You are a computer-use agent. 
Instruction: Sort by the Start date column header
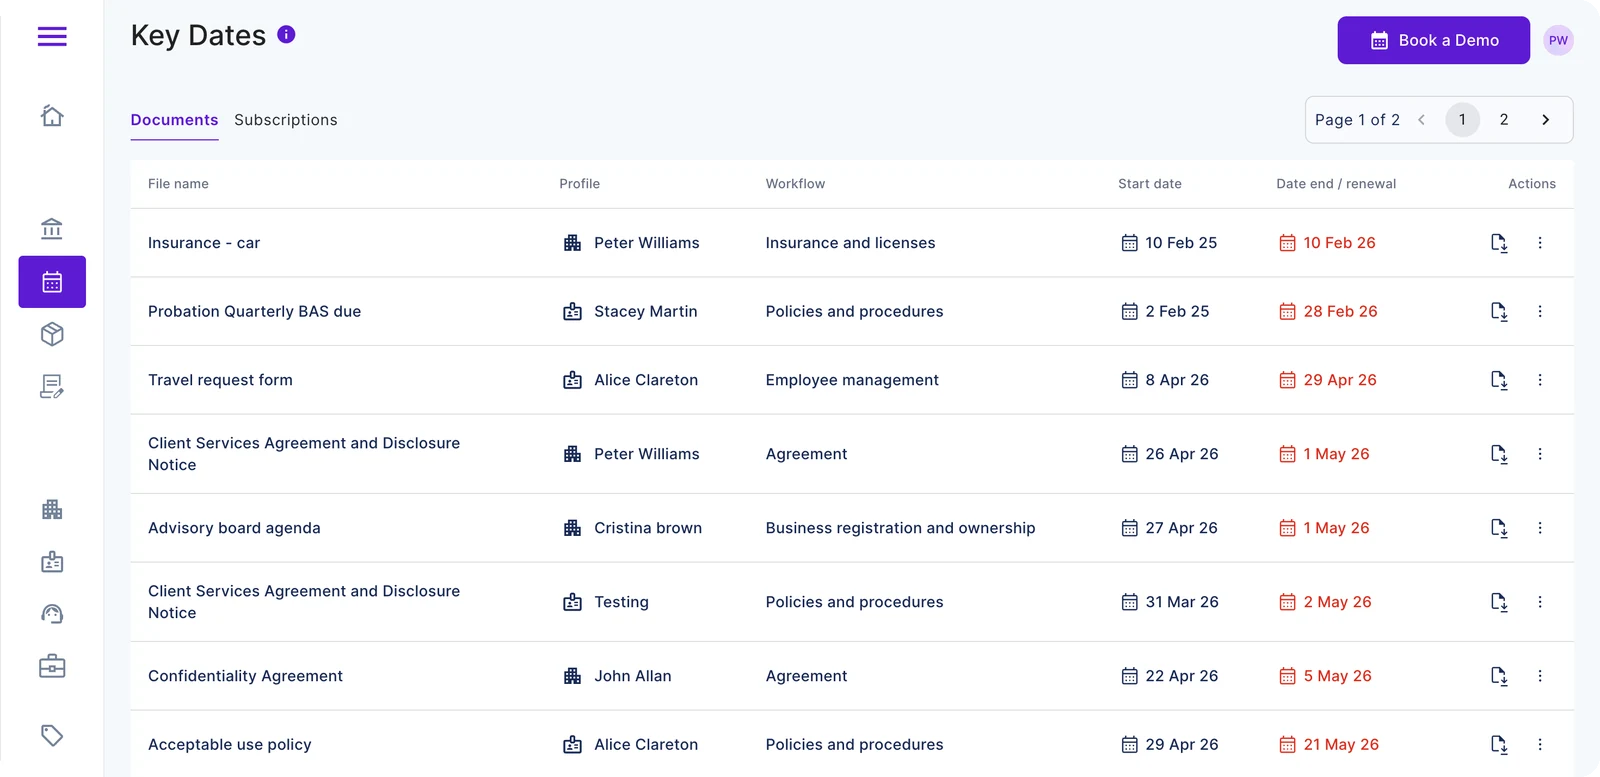pyautogui.click(x=1150, y=184)
